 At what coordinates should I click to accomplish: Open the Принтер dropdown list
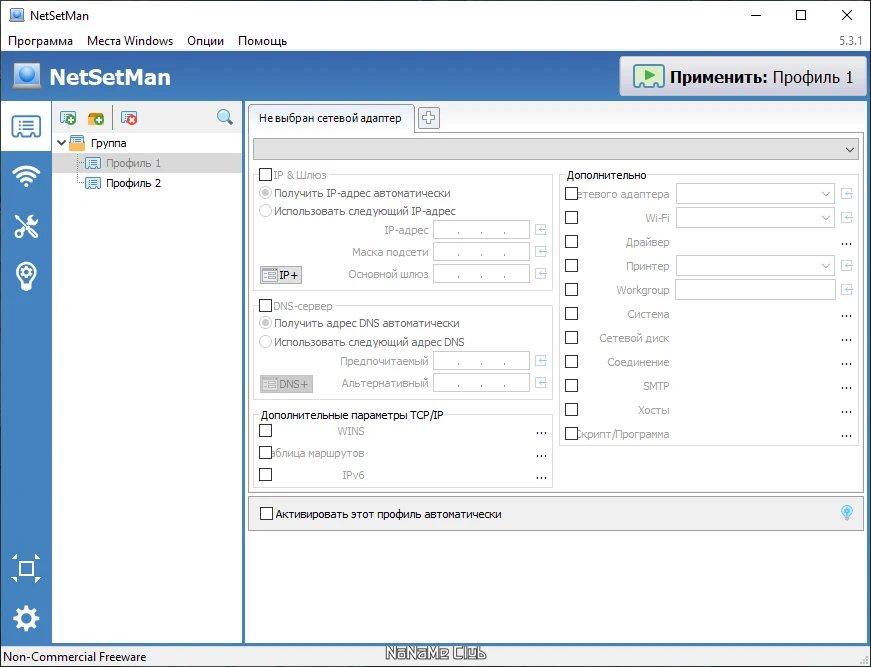point(755,266)
